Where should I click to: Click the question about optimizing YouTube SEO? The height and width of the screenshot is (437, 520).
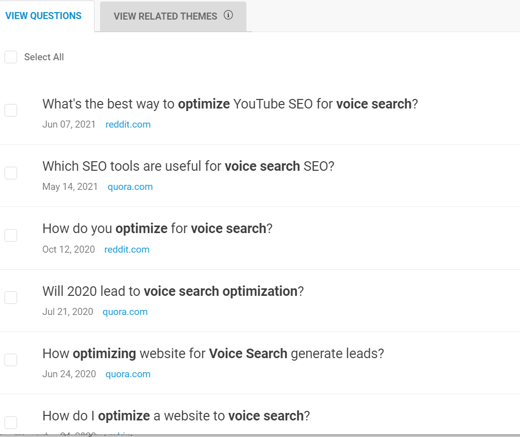[x=230, y=104]
